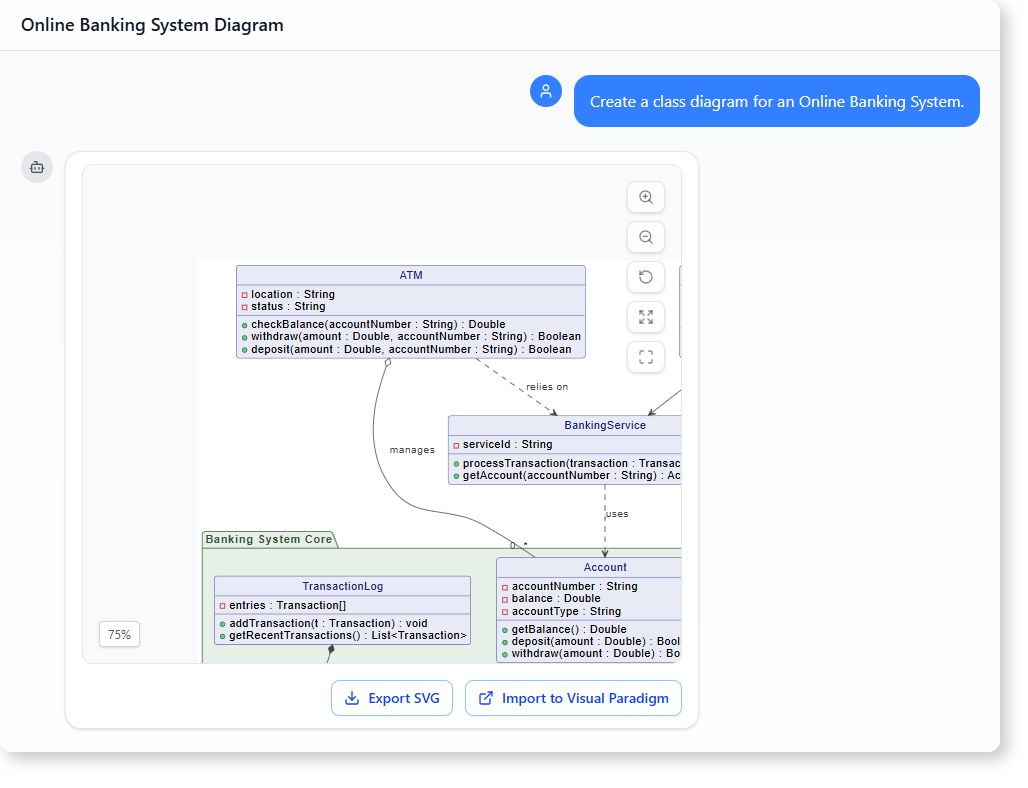Click the user avatar icon
The height and width of the screenshot is (788, 1028).
(x=546, y=91)
